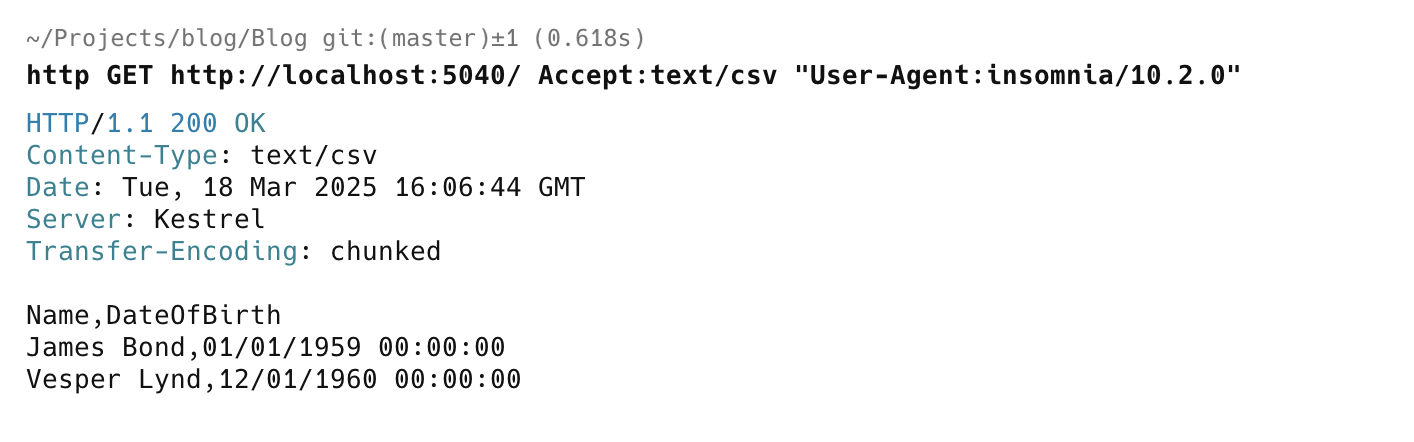Click the text/csv response header value
1414x442 pixels.
point(314,156)
